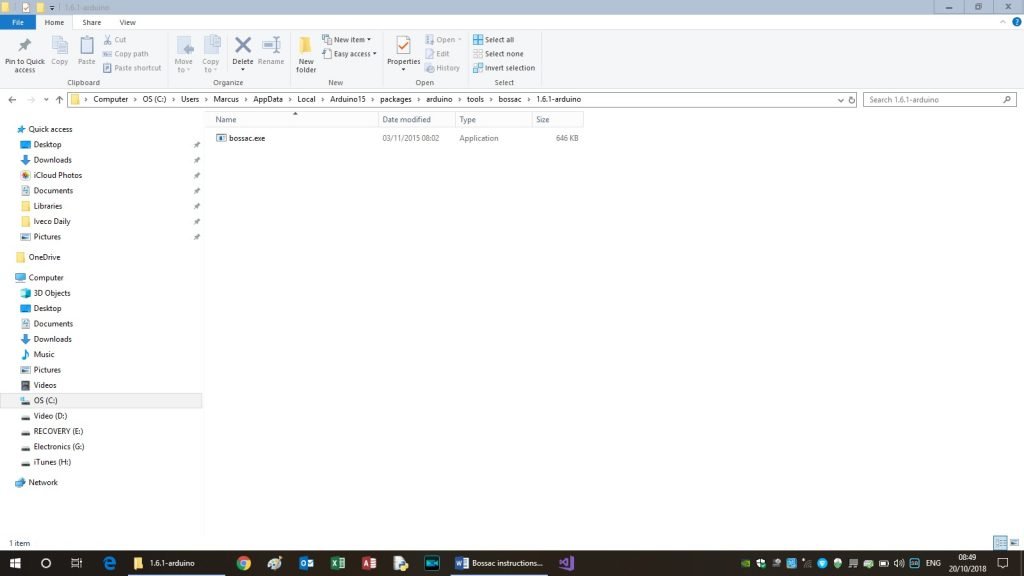This screenshot has width=1024, height=576.
Task: Click the Invert selection ribbon icon
Action: (504, 68)
